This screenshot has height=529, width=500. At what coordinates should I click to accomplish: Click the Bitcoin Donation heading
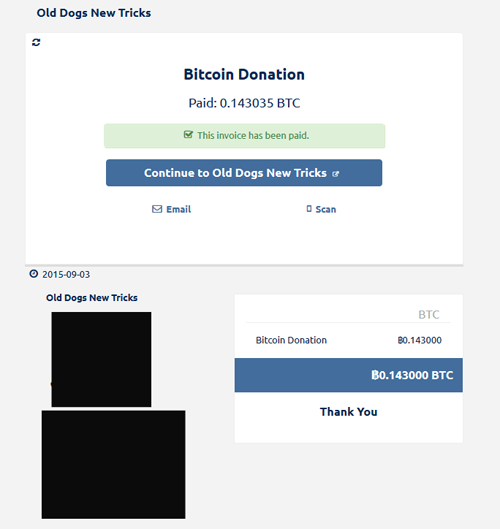click(x=244, y=74)
